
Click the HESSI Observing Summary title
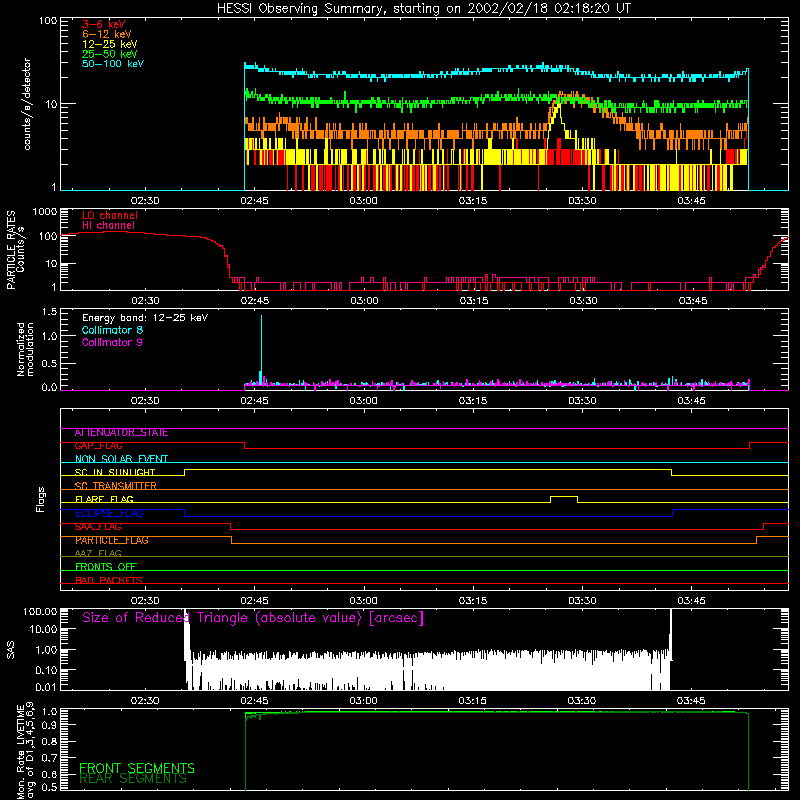423,8
